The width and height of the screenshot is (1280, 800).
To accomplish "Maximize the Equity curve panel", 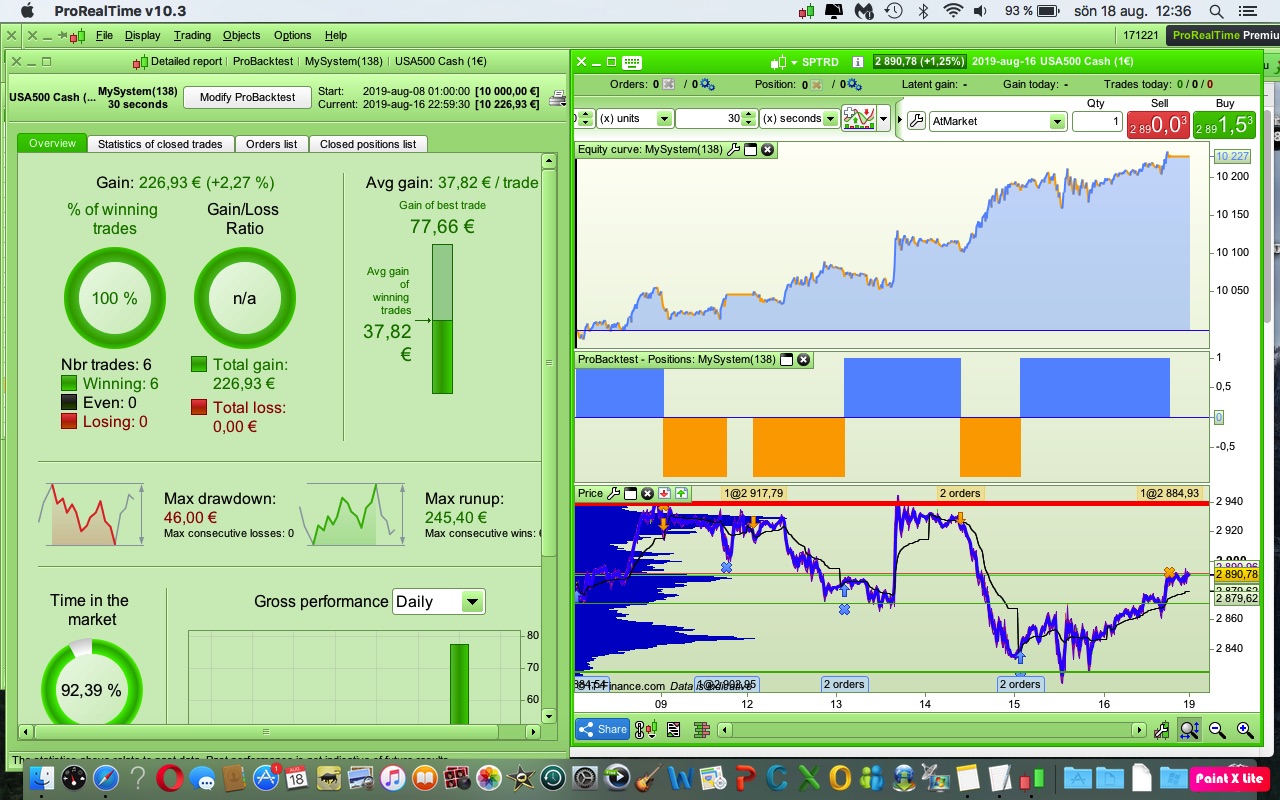I will [750, 150].
